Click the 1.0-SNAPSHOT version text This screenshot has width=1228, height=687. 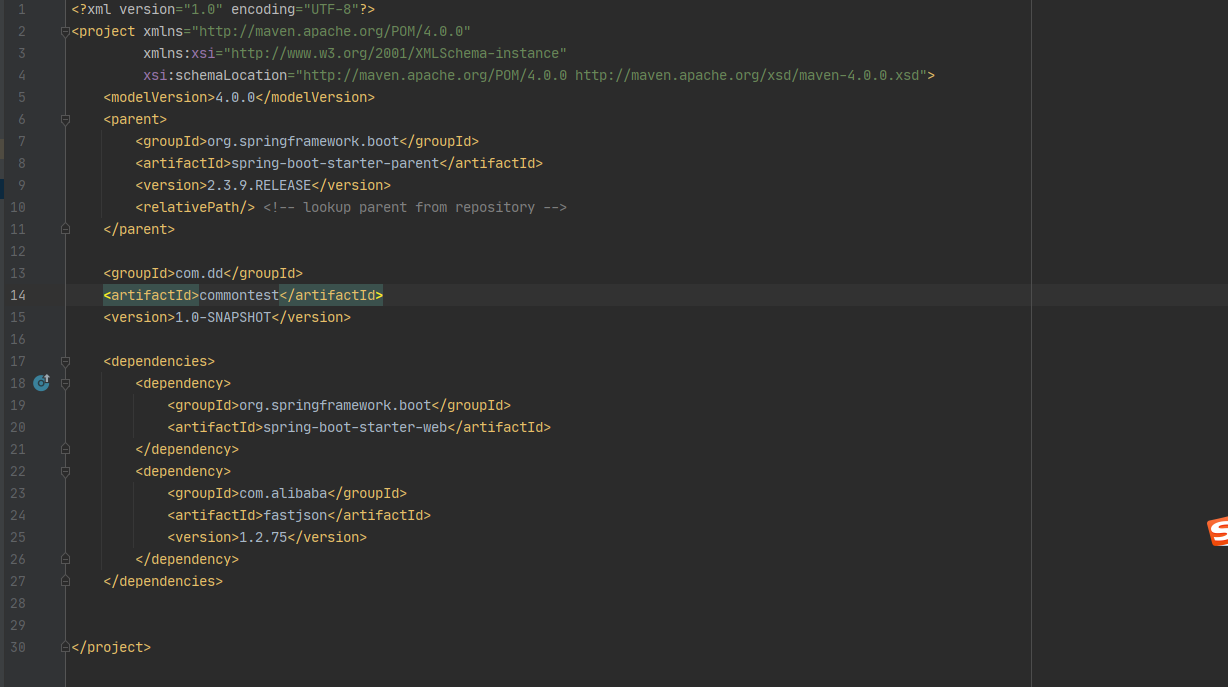click(x=223, y=317)
